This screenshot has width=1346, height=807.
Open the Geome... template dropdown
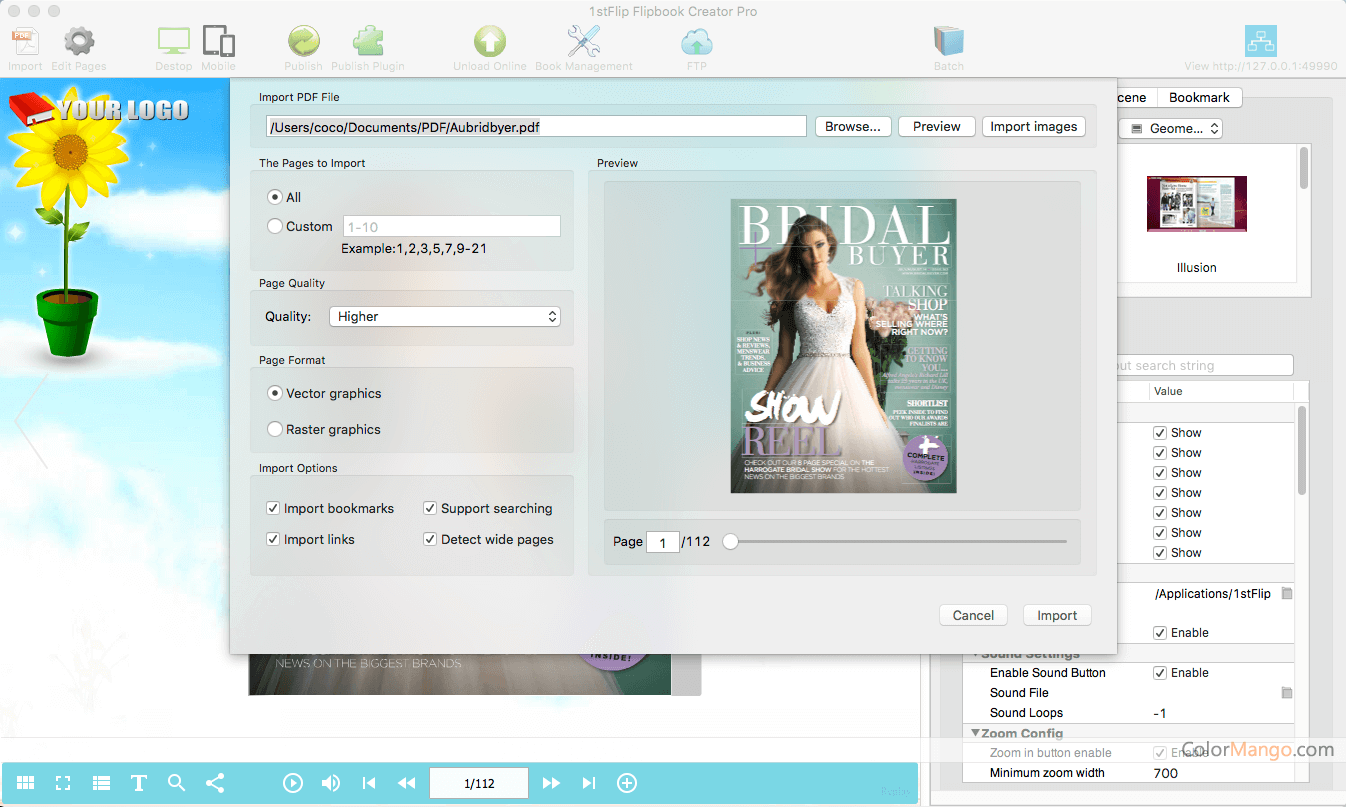coord(1170,128)
